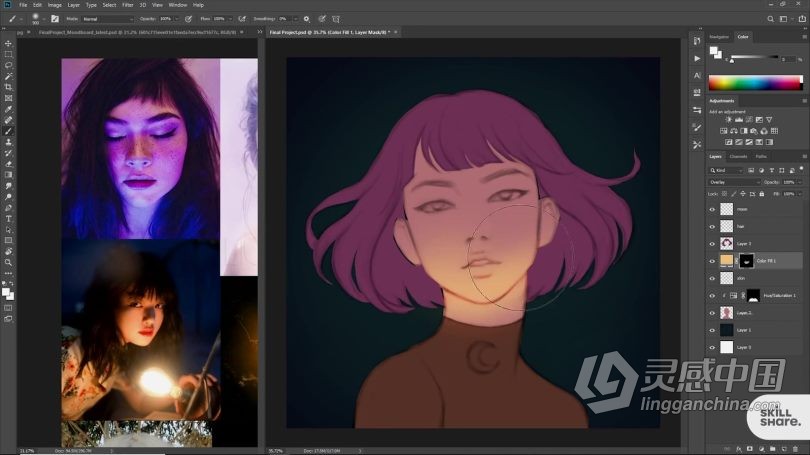Select the Color Fill 1 layer mask thumbnail
Image resolution: width=810 pixels, height=455 pixels.
tap(746, 261)
